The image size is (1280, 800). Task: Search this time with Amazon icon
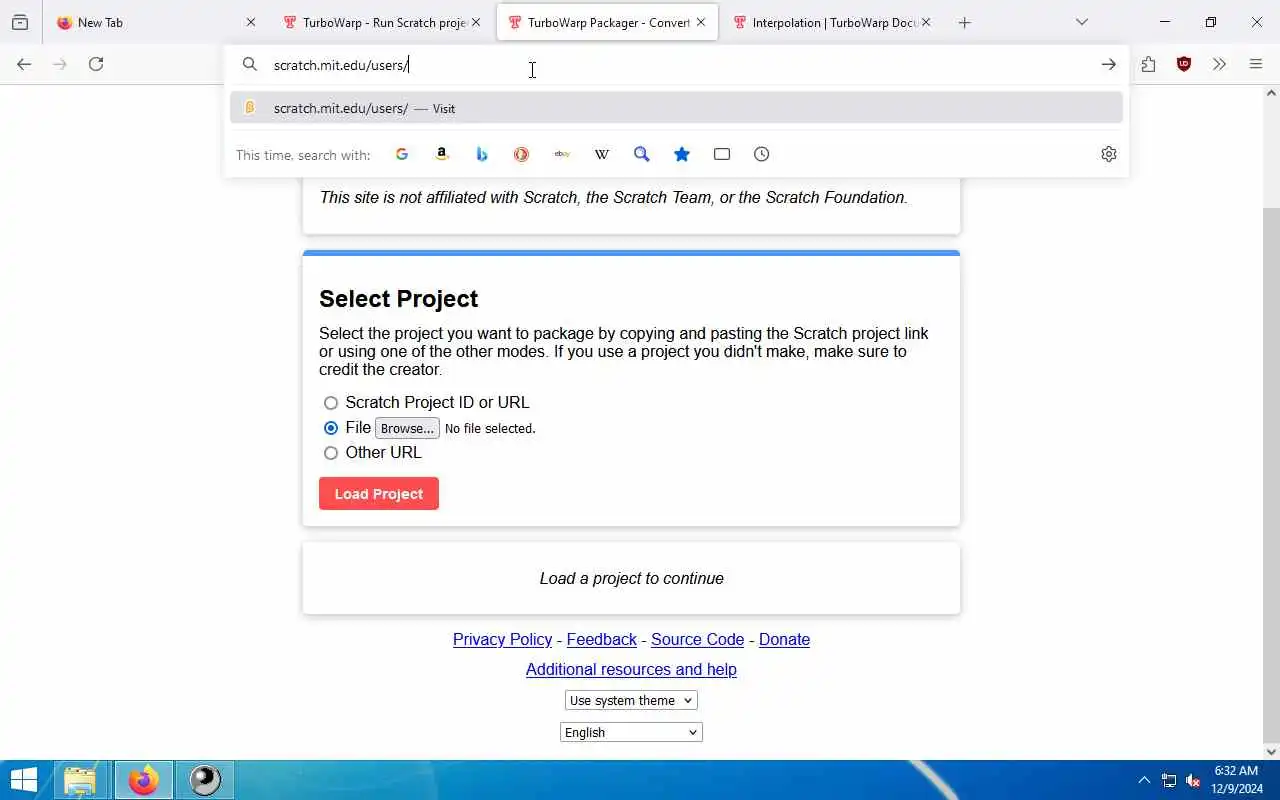(x=442, y=154)
